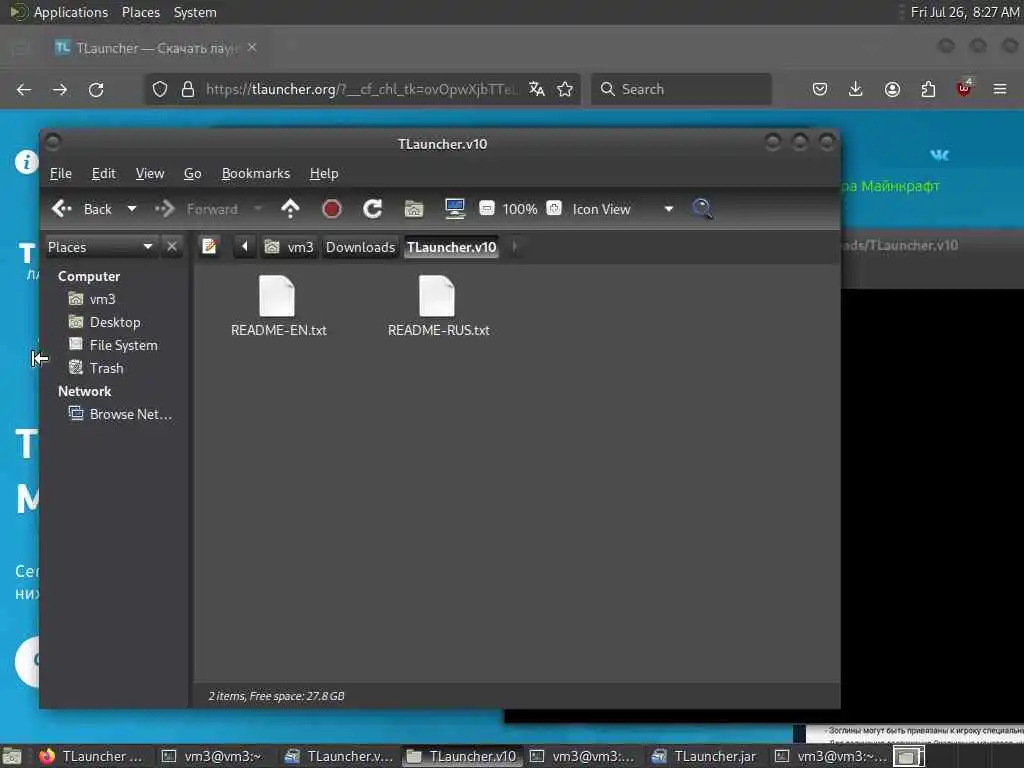
Task: Click the tlauncher.org URL address field
Action: [362, 89]
